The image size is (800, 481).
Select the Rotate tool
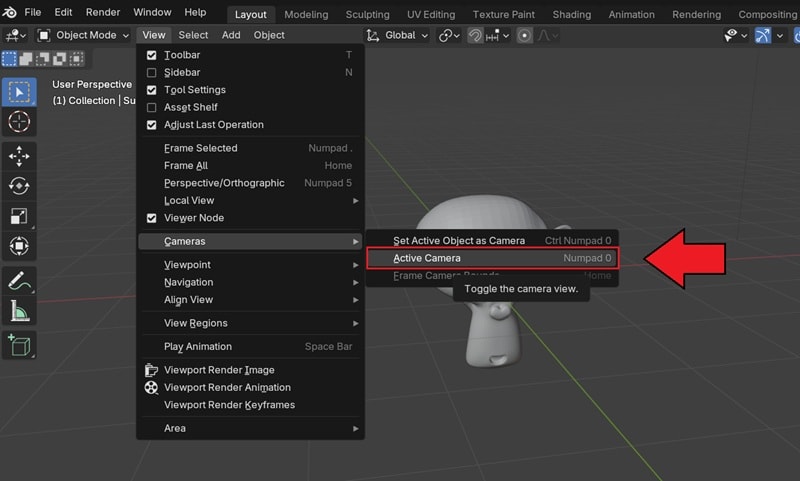19,186
